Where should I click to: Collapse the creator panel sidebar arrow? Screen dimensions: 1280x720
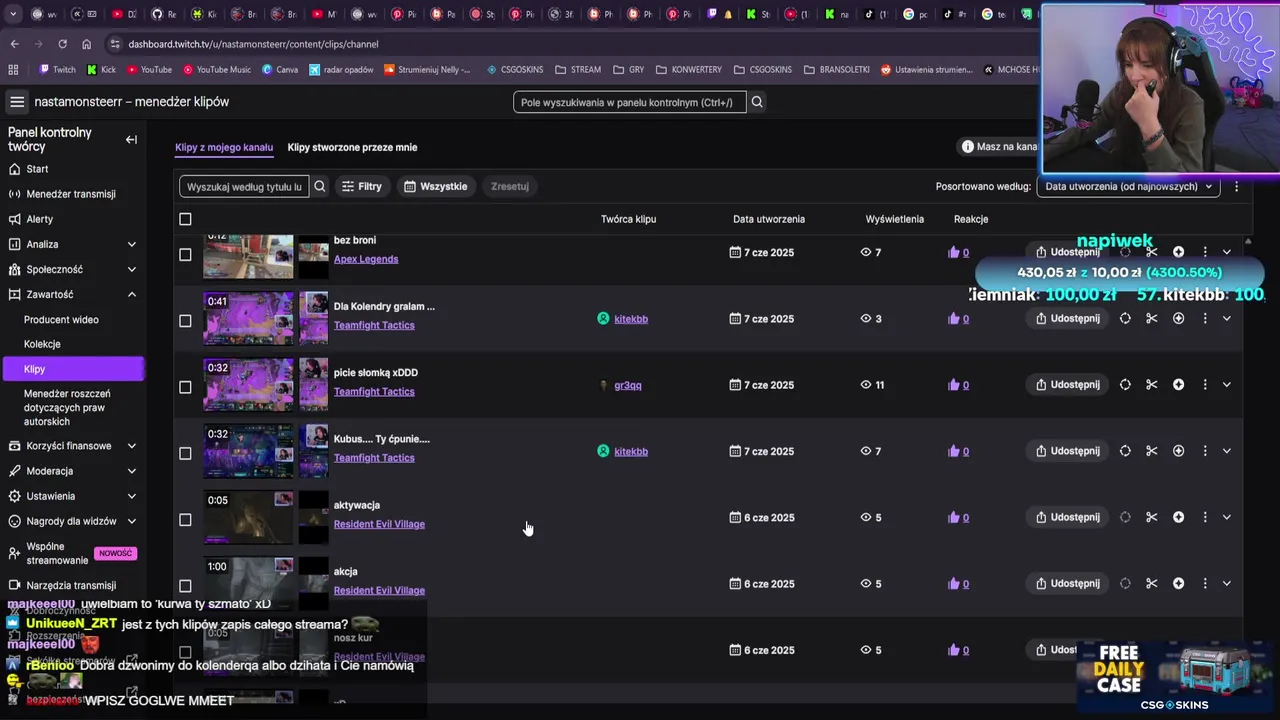(131, 140)
